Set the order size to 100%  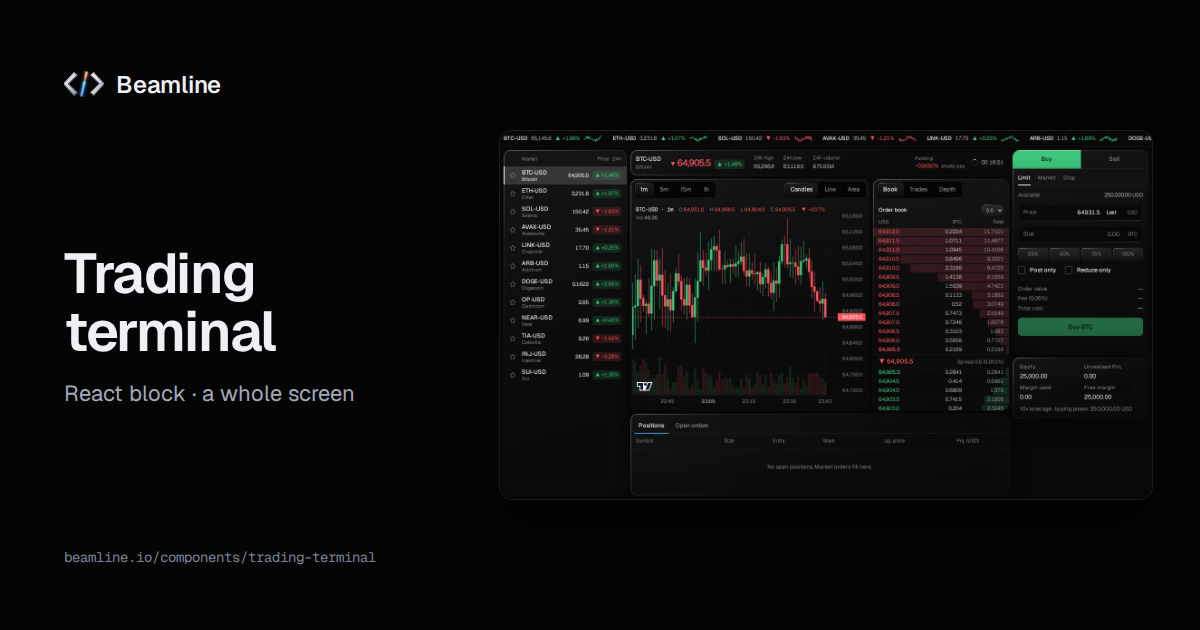point(1128,254)
